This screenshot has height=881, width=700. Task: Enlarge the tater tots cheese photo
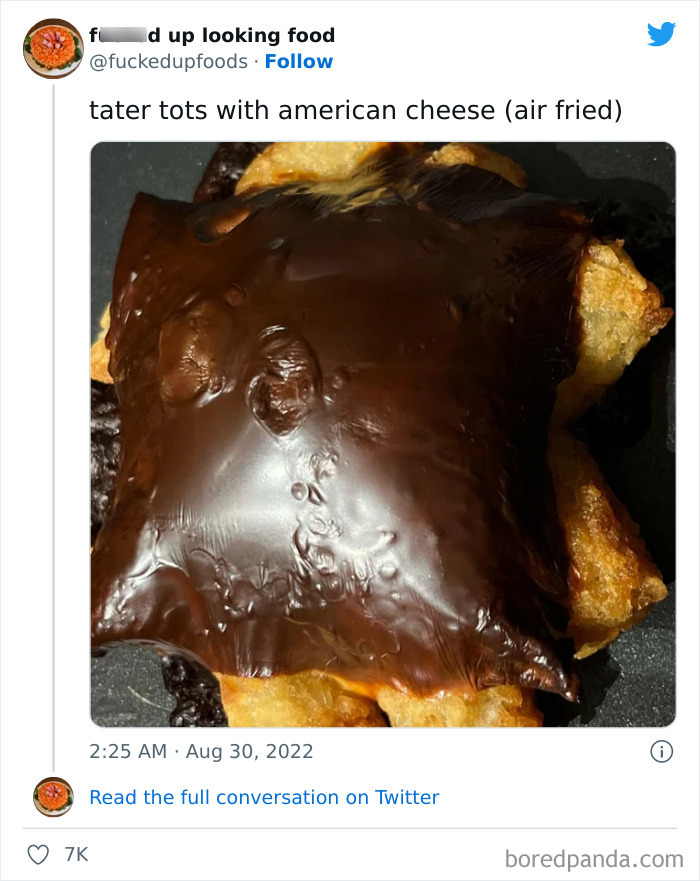(383, 434)
